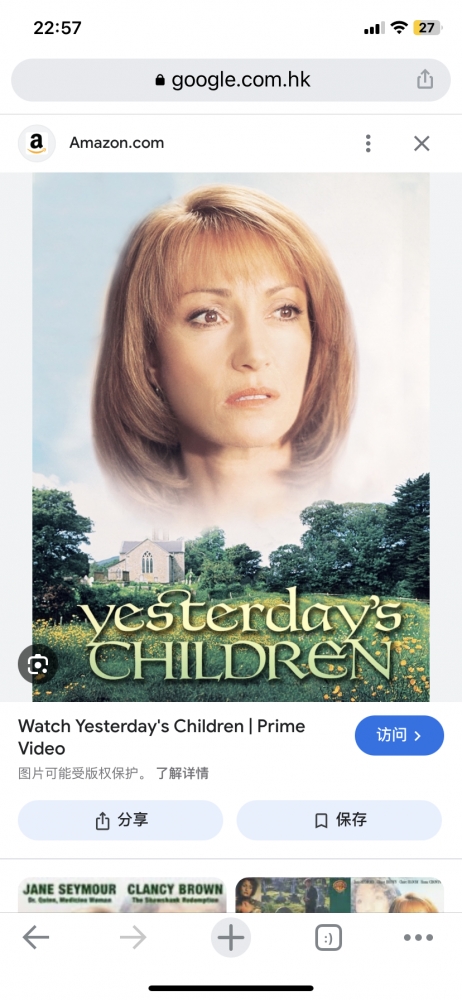This screenshot has height=1000, width=462.
Task: Search the image with Google Lens icon
Action: pyautogui.click(x=37, y=664)
